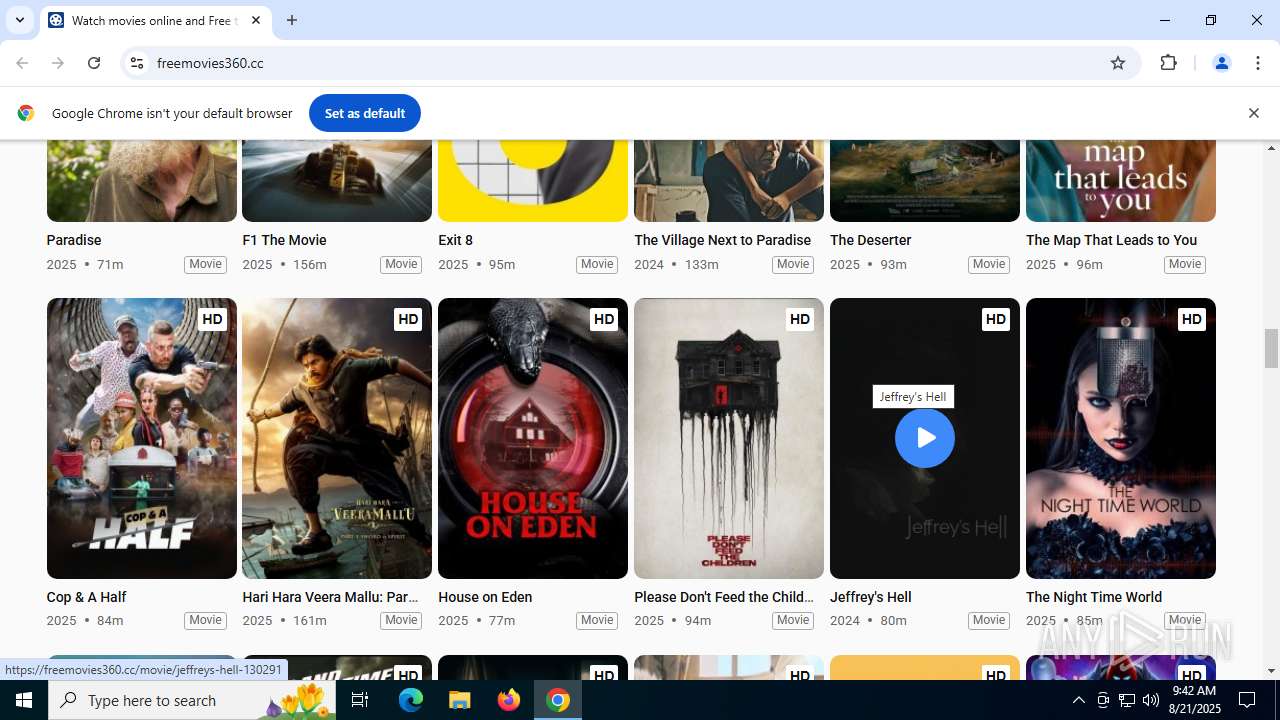Screen dimensions: 1280x720
Task: Click the Jeffrey's Hell title text
Action: coord(870,597)
